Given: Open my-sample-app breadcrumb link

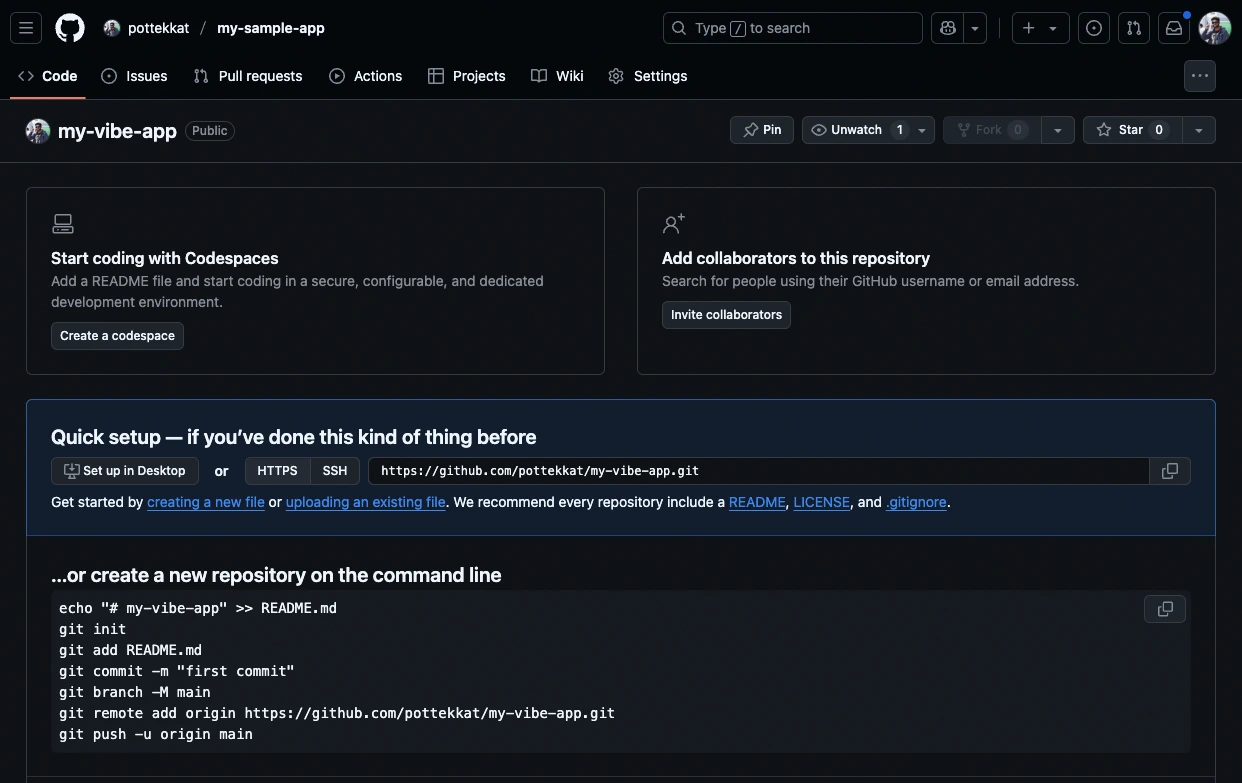Looking at the screenshot, I should pyautogui.click(x=271, y=28).
